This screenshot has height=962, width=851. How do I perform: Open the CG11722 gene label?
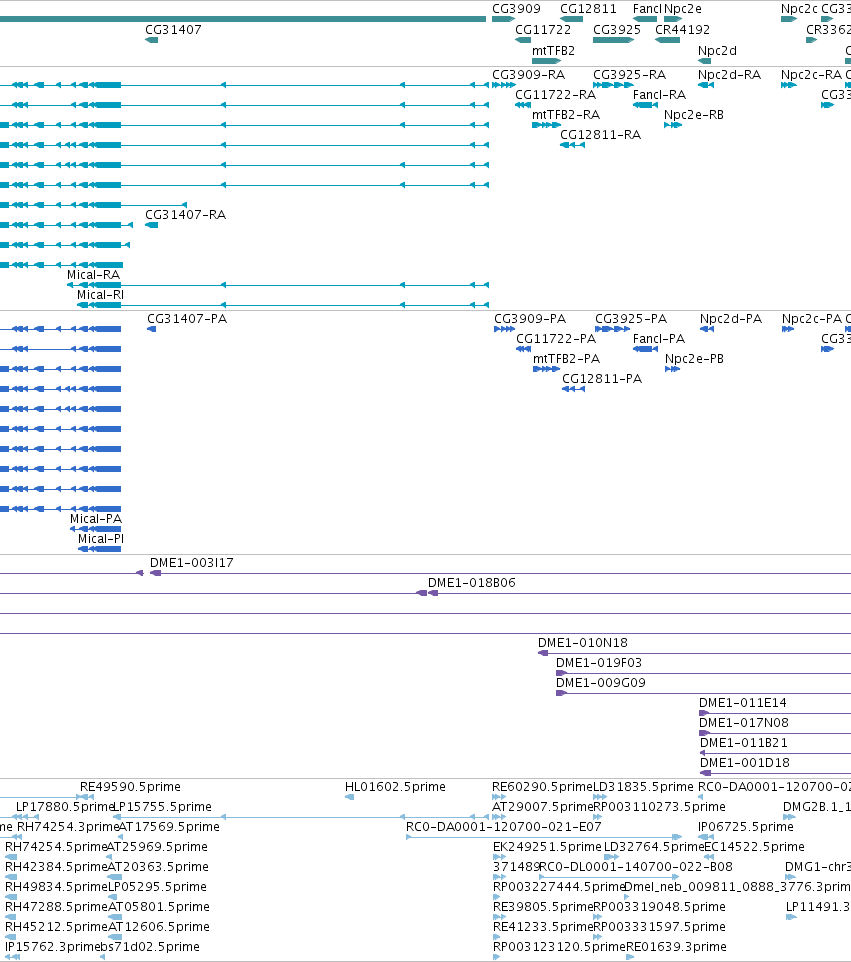[542, 30]
